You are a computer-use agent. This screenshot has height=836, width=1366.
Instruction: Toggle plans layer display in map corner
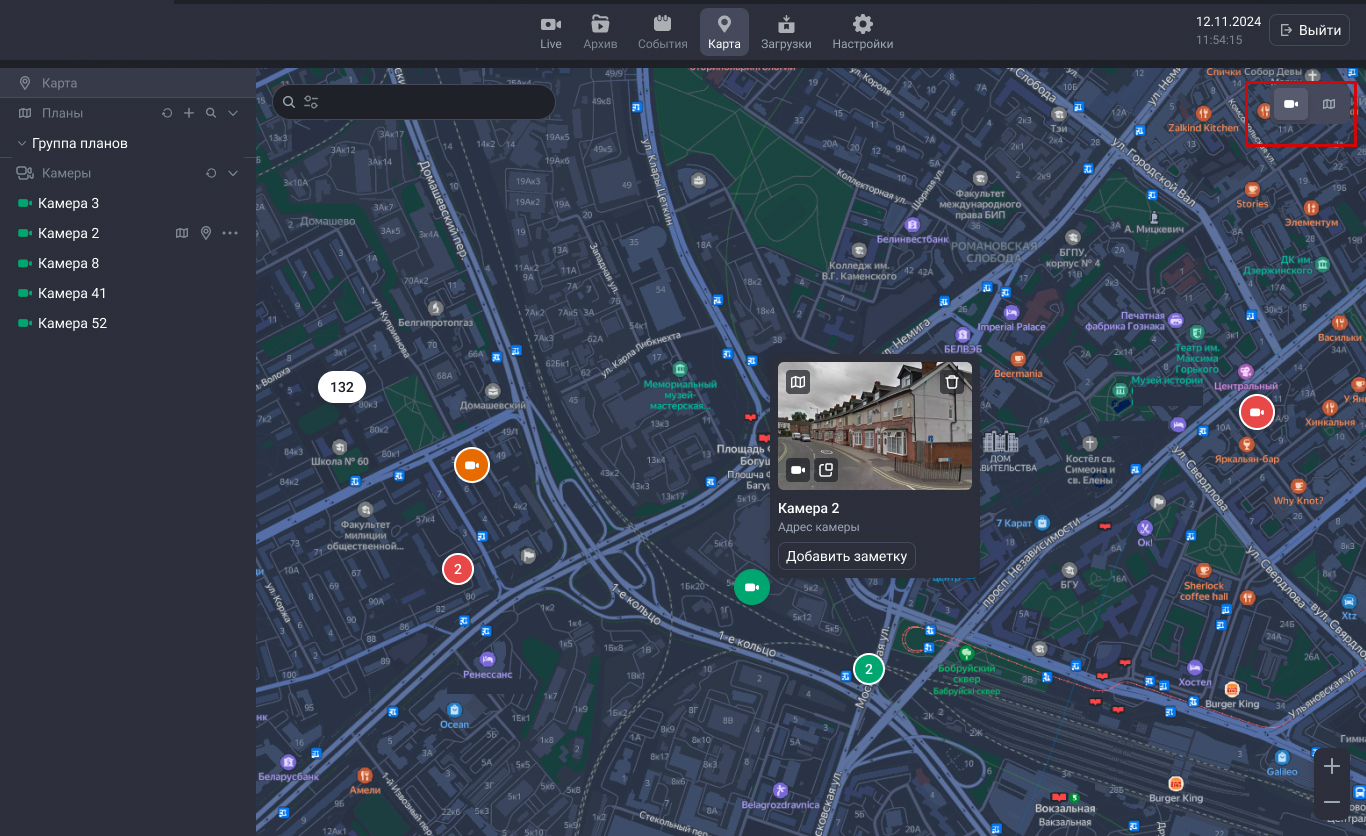point(1328,104)
